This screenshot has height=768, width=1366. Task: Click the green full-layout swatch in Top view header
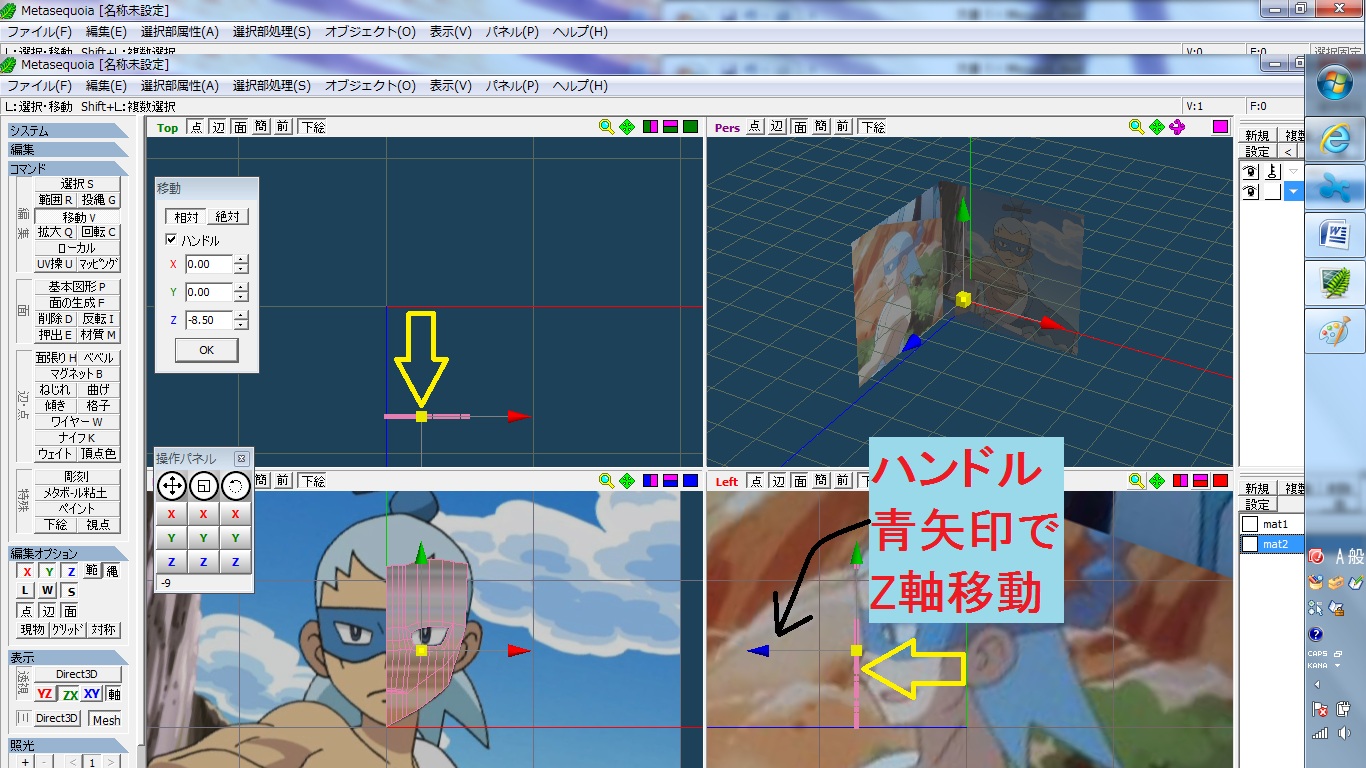point(690,127)
